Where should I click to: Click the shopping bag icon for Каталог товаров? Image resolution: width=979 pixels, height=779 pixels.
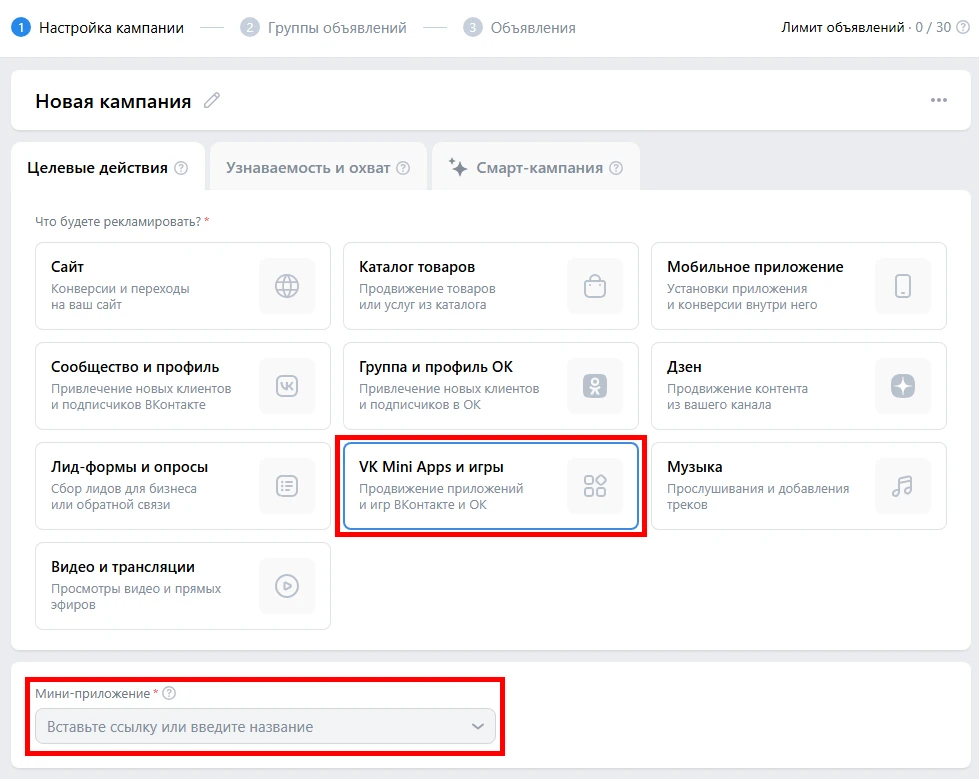595,286
